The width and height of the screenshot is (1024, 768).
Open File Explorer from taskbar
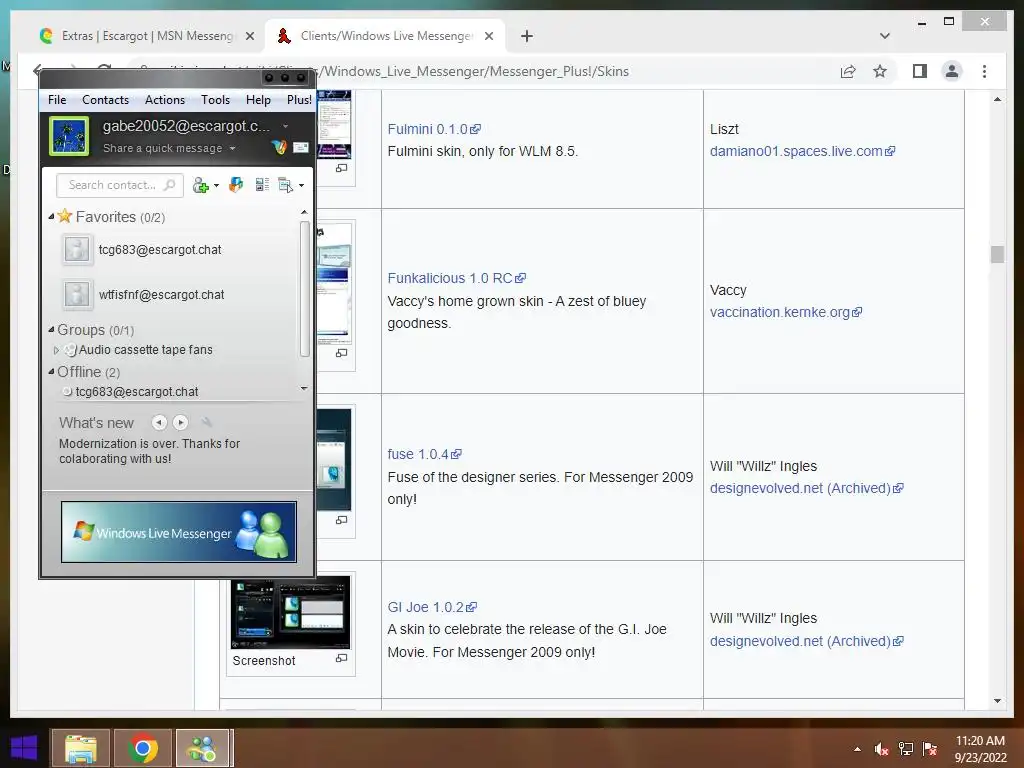point(80,748)
